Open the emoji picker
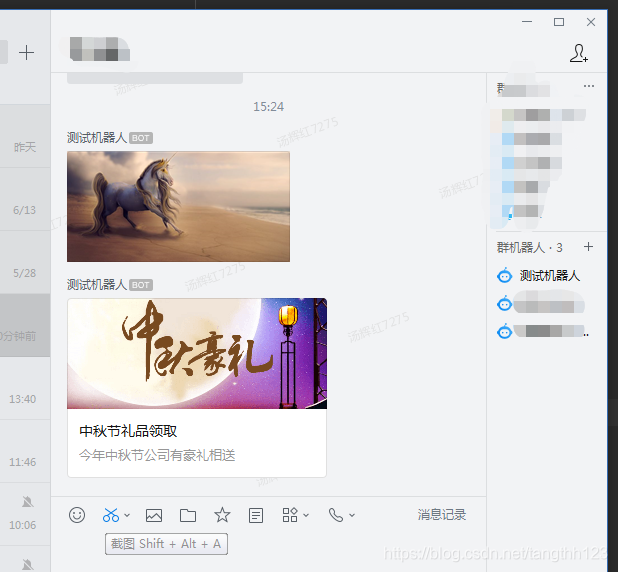 pyautogui.click(x=77, y=515)
